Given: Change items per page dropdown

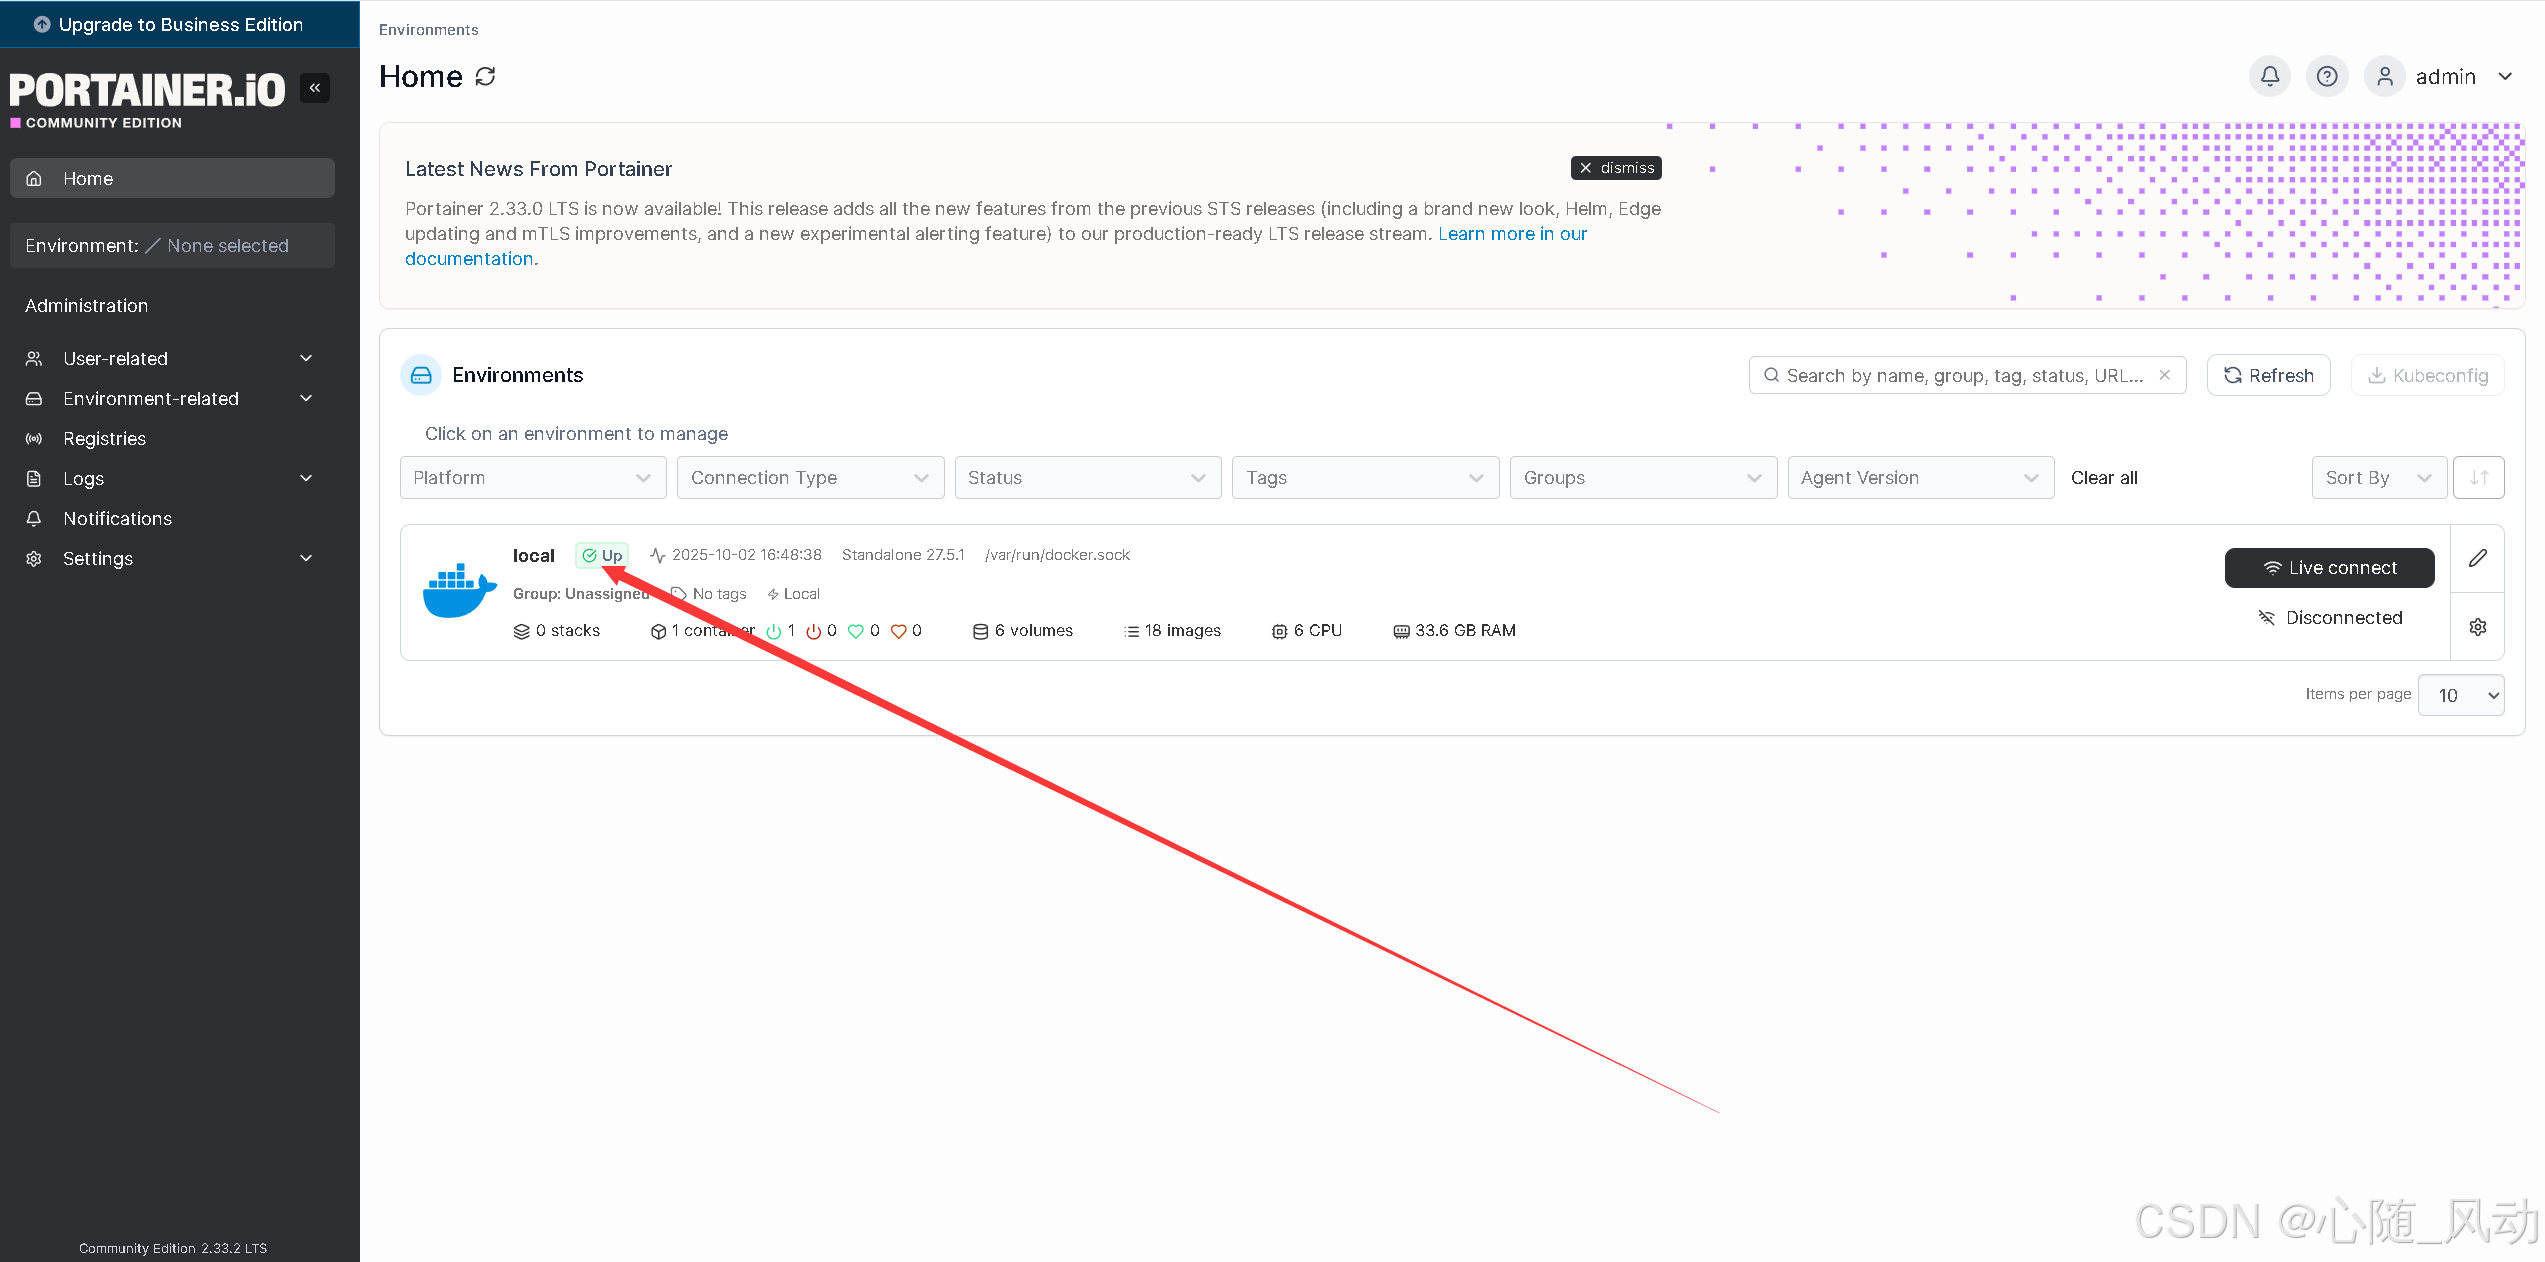Looking at the screenshot, I should pos(2460,695).
